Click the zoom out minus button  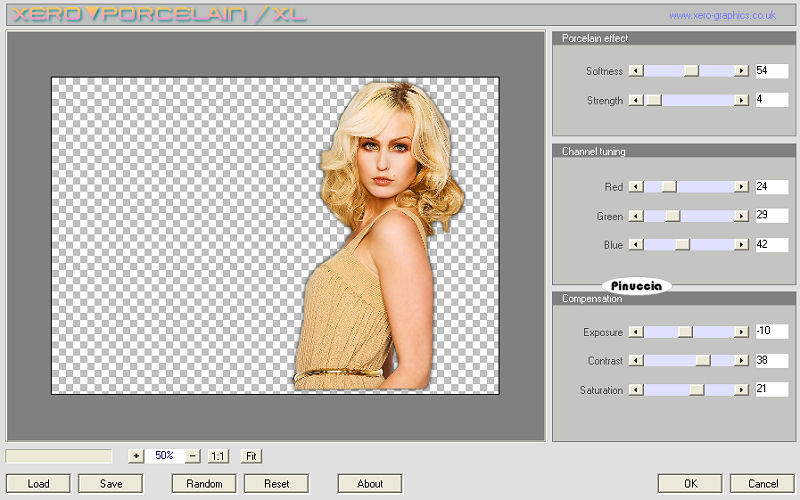point(192,456)
